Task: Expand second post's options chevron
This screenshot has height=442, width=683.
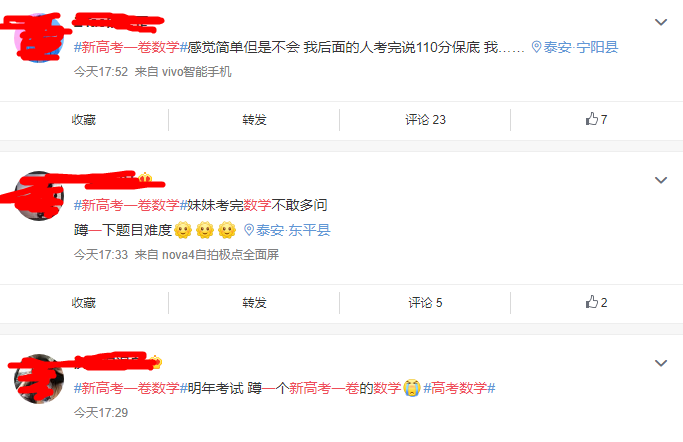Action: [661, 180]
